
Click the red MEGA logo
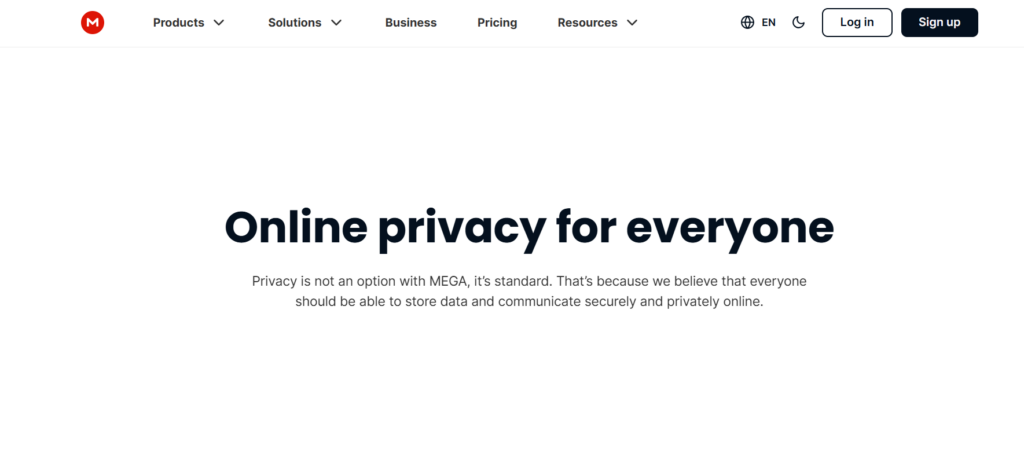(93, 23)
